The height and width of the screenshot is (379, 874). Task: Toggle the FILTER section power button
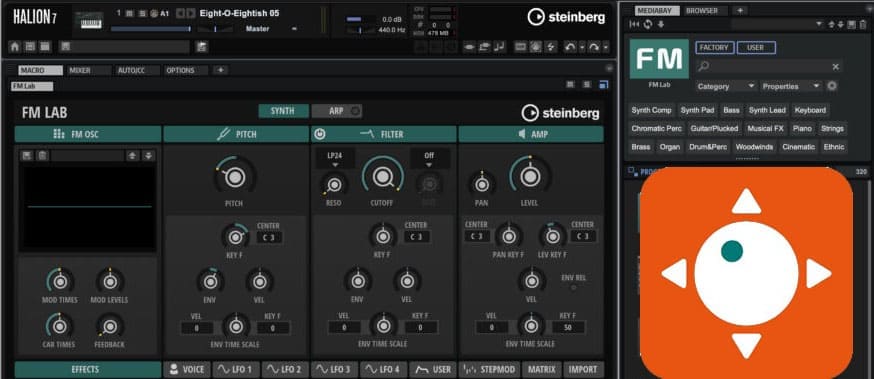pos(320,134)
